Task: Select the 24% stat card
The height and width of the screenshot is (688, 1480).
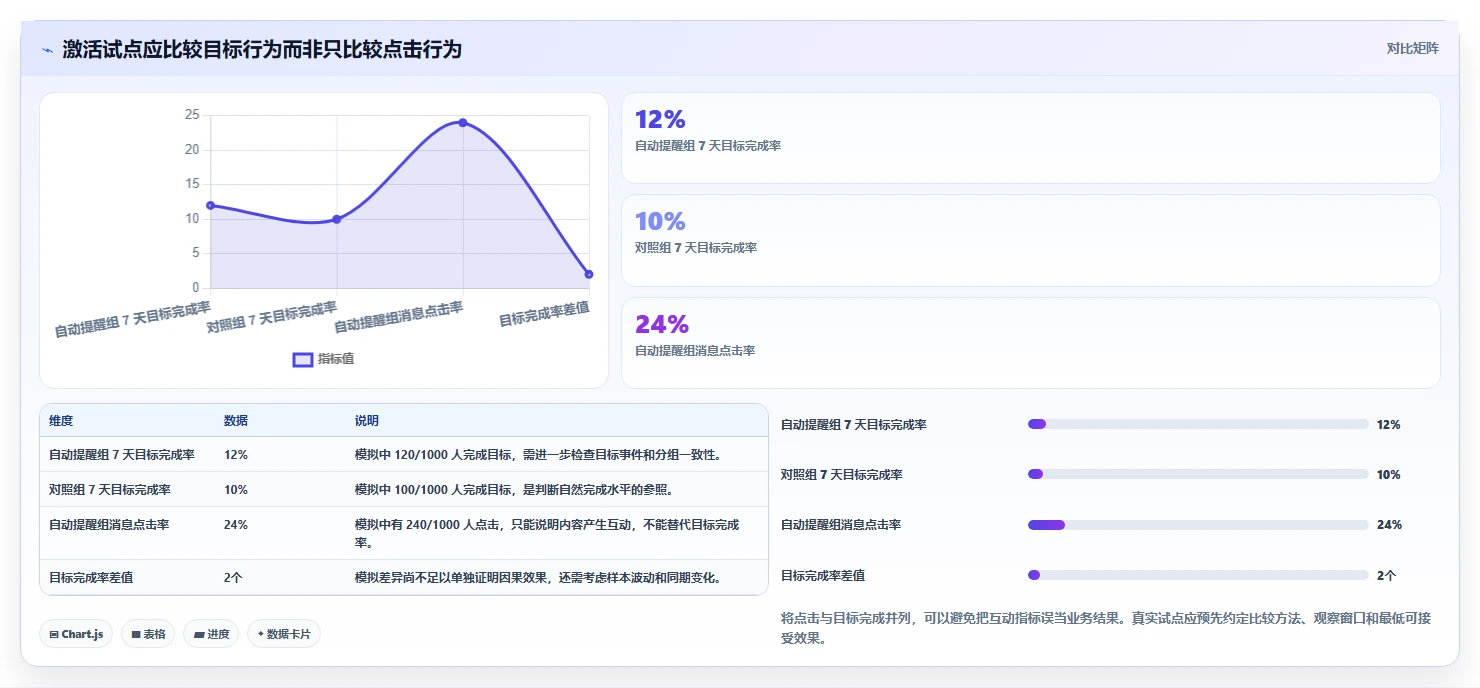Action: (x=1031, y=343)
